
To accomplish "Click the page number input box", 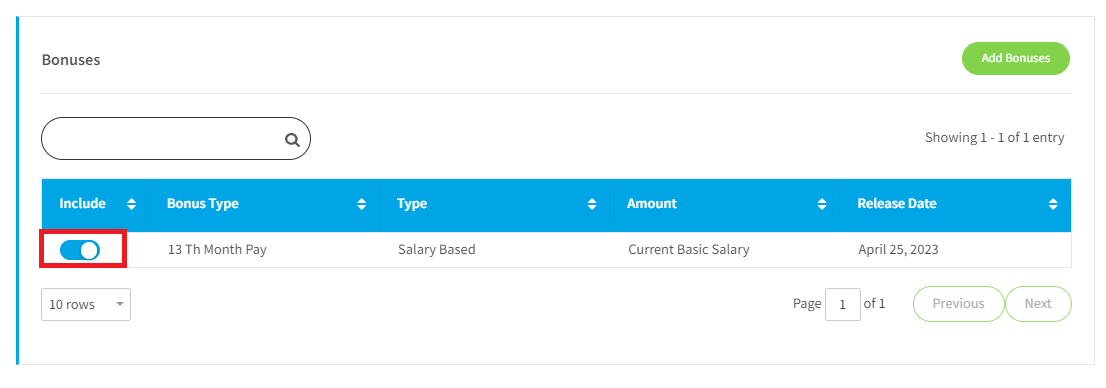I will tap(843, 305).
